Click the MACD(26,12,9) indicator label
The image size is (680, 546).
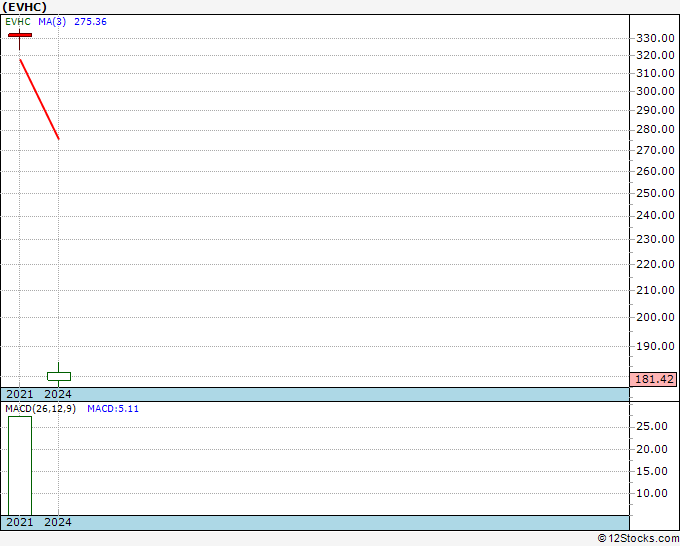[40, 409]
